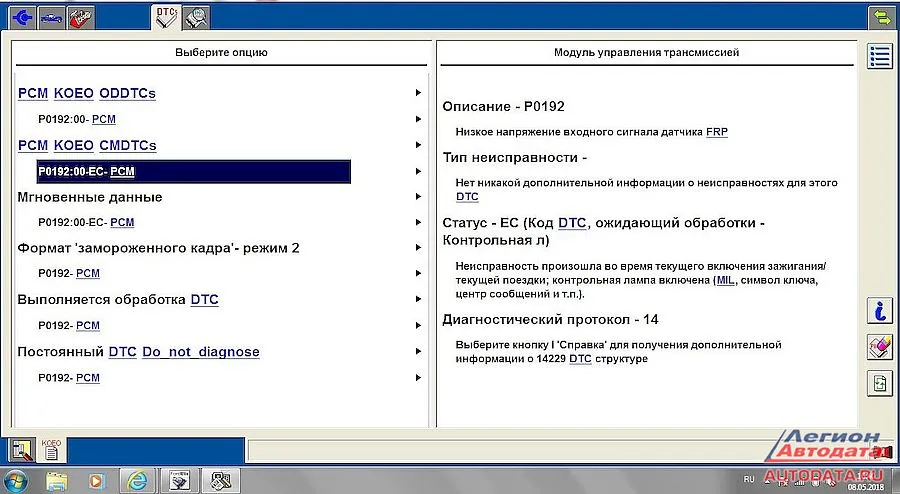The width and height of the screenshot is (900, 494).
Task: Expand the 'Выполняется обработка DTC' row arrow
Action: pos(418,299)
